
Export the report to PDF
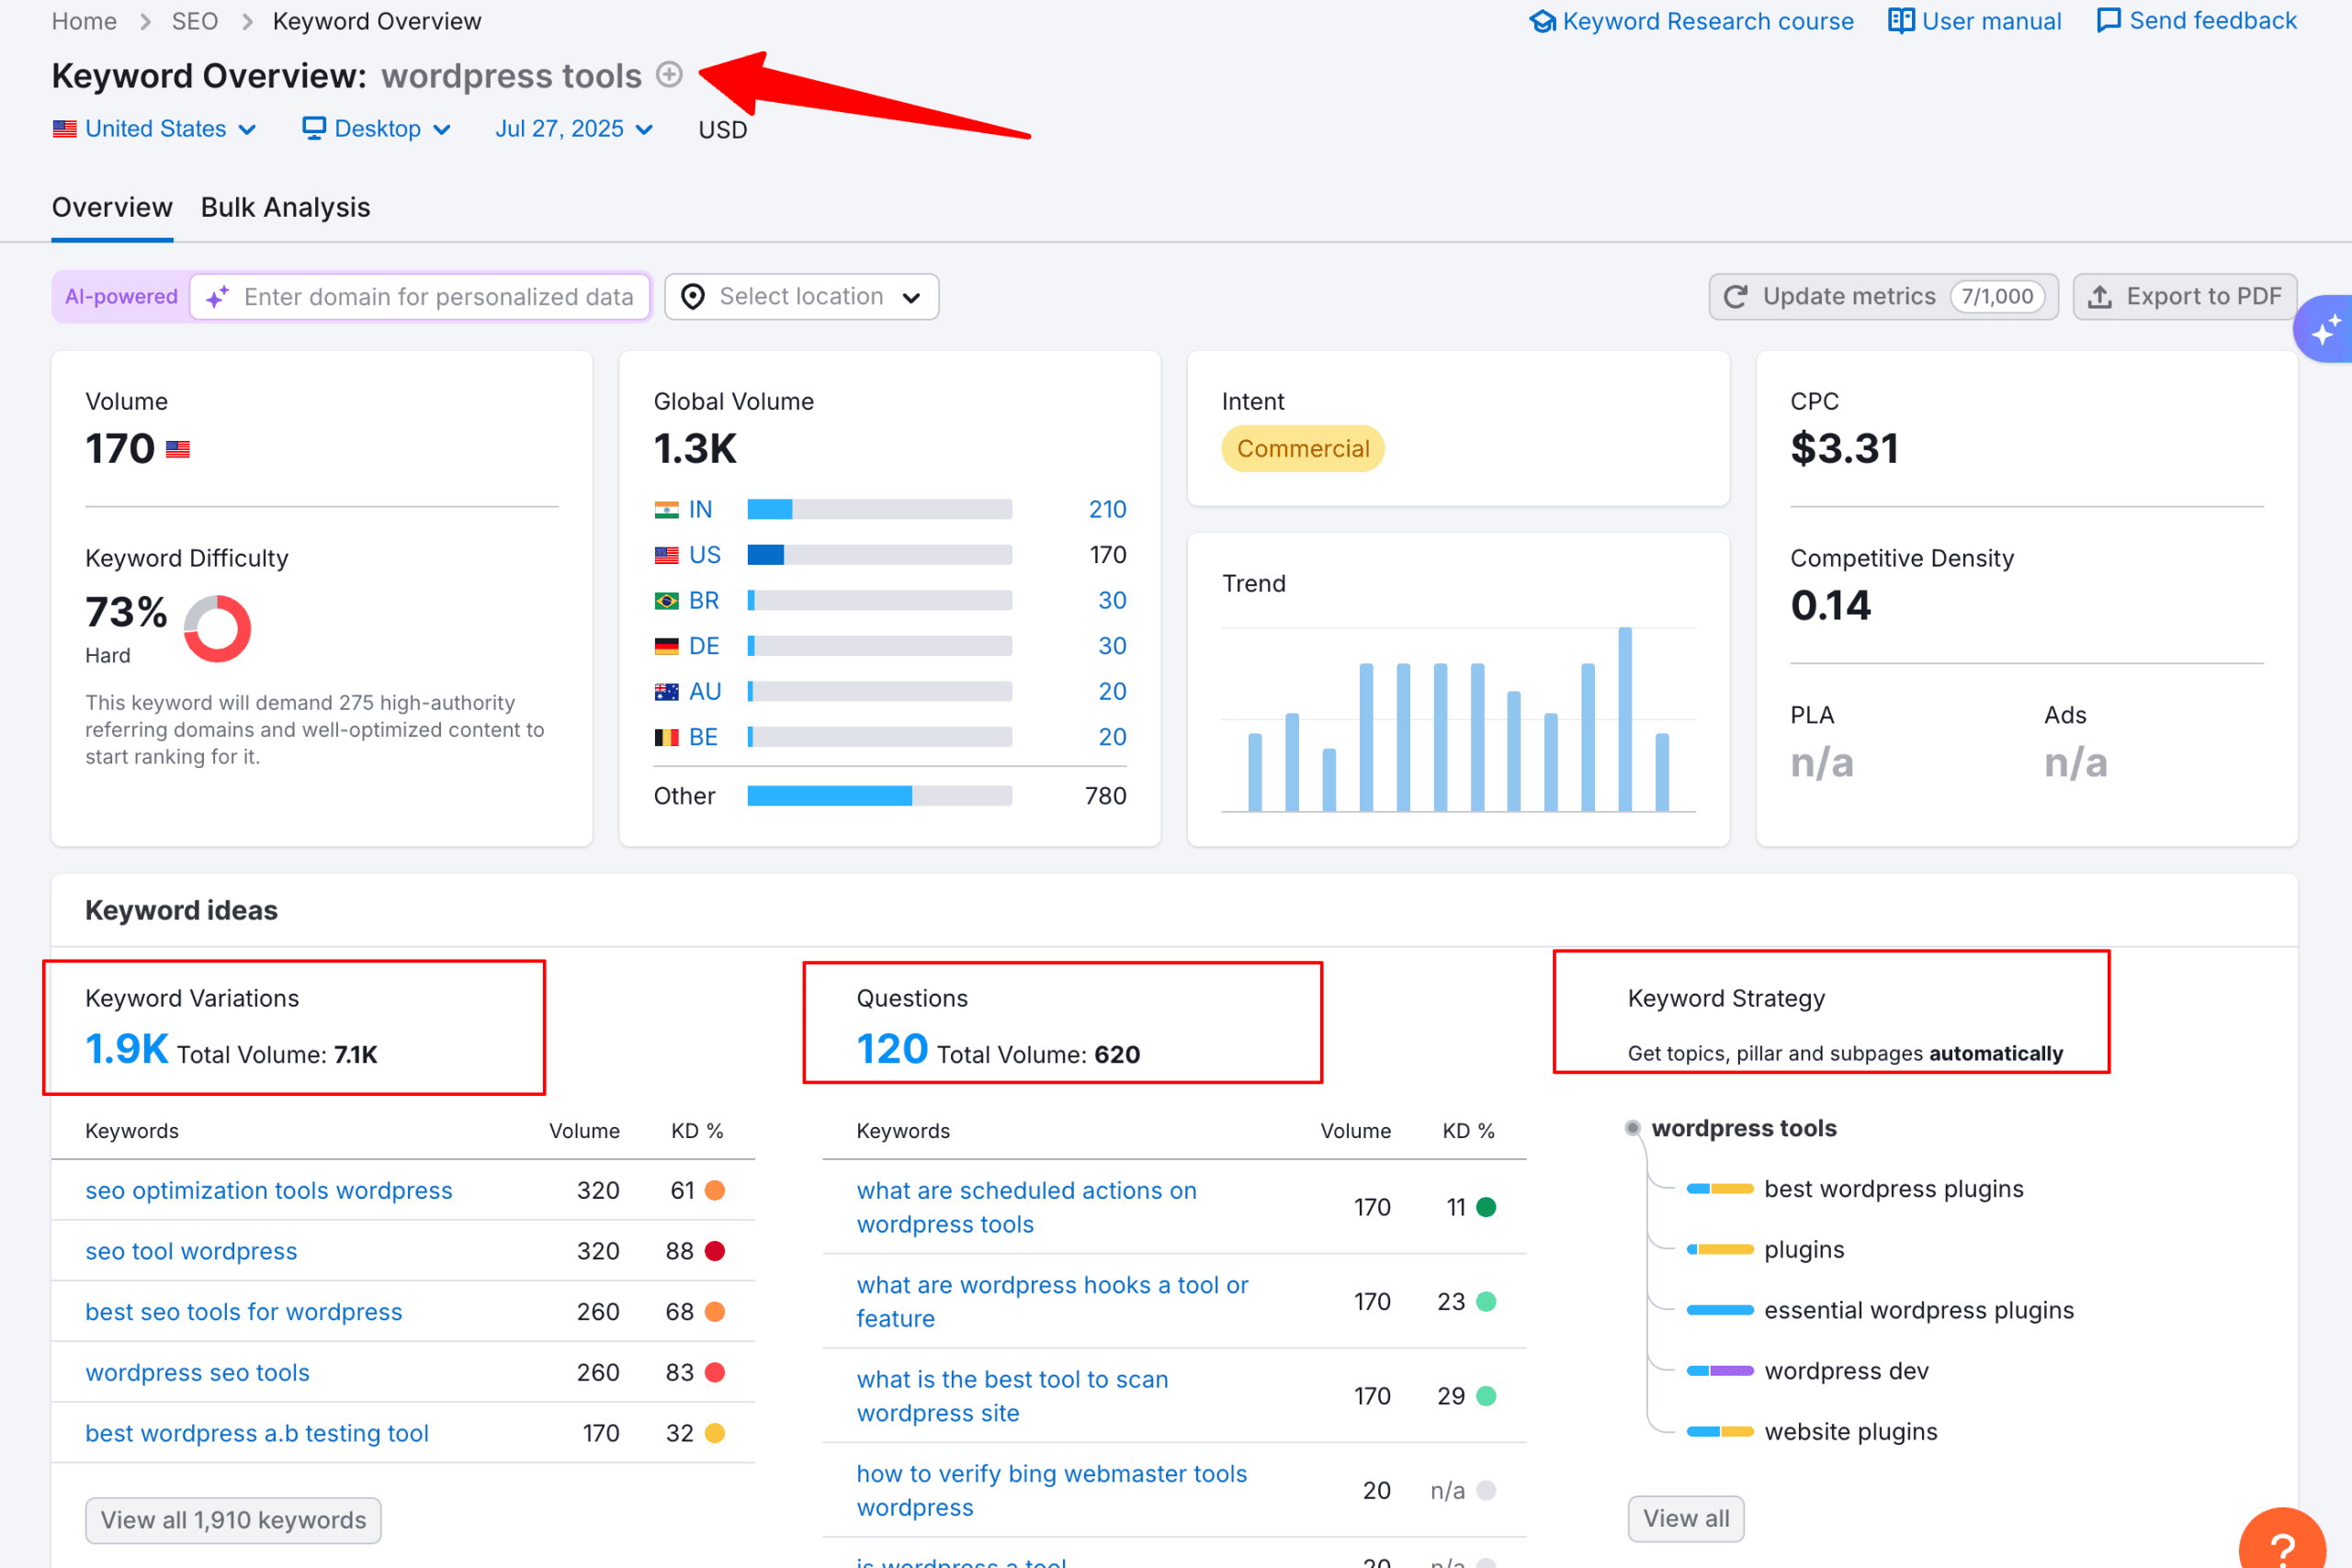tap(2185, 296)
